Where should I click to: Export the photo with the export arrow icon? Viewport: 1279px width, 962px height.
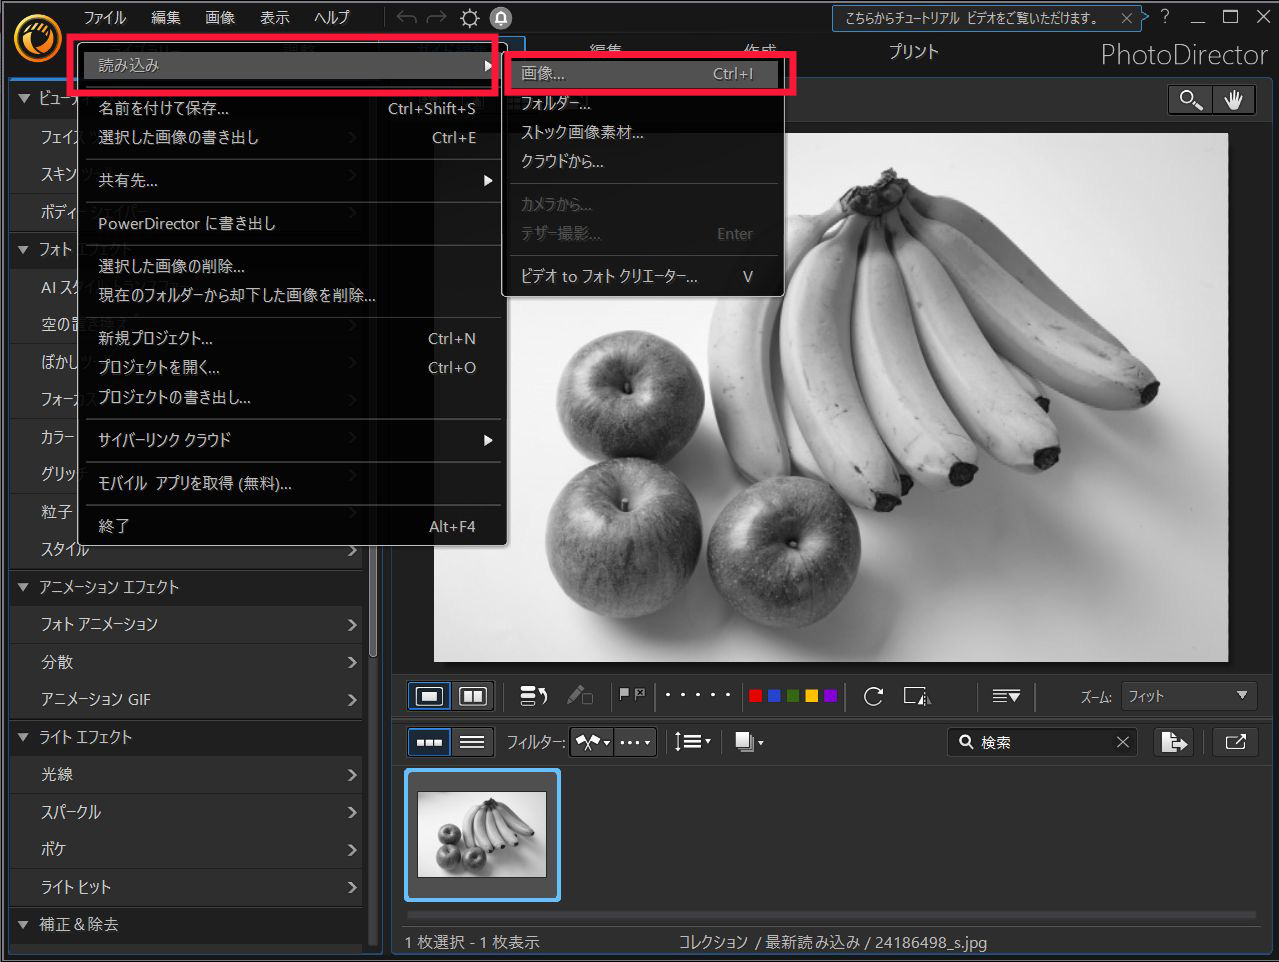(1174, 742)
